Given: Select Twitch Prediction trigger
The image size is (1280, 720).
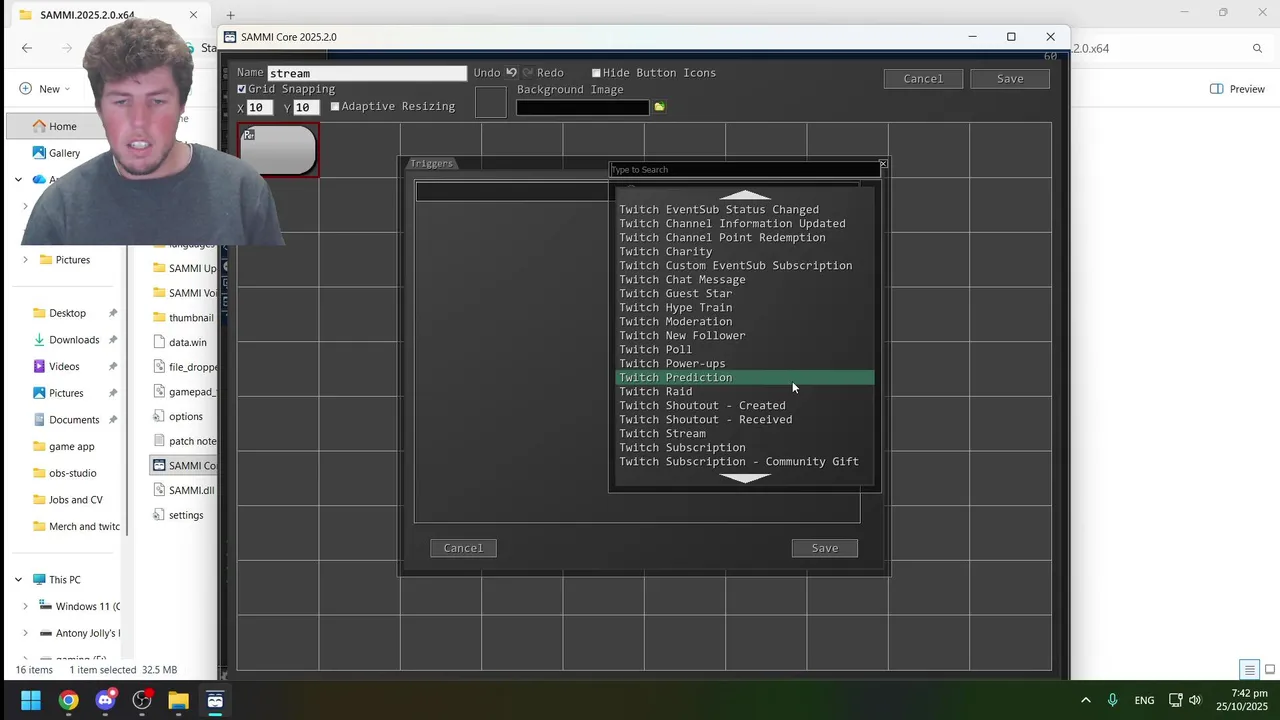Looking at the screenshot, I should click(x=745, y=378).
